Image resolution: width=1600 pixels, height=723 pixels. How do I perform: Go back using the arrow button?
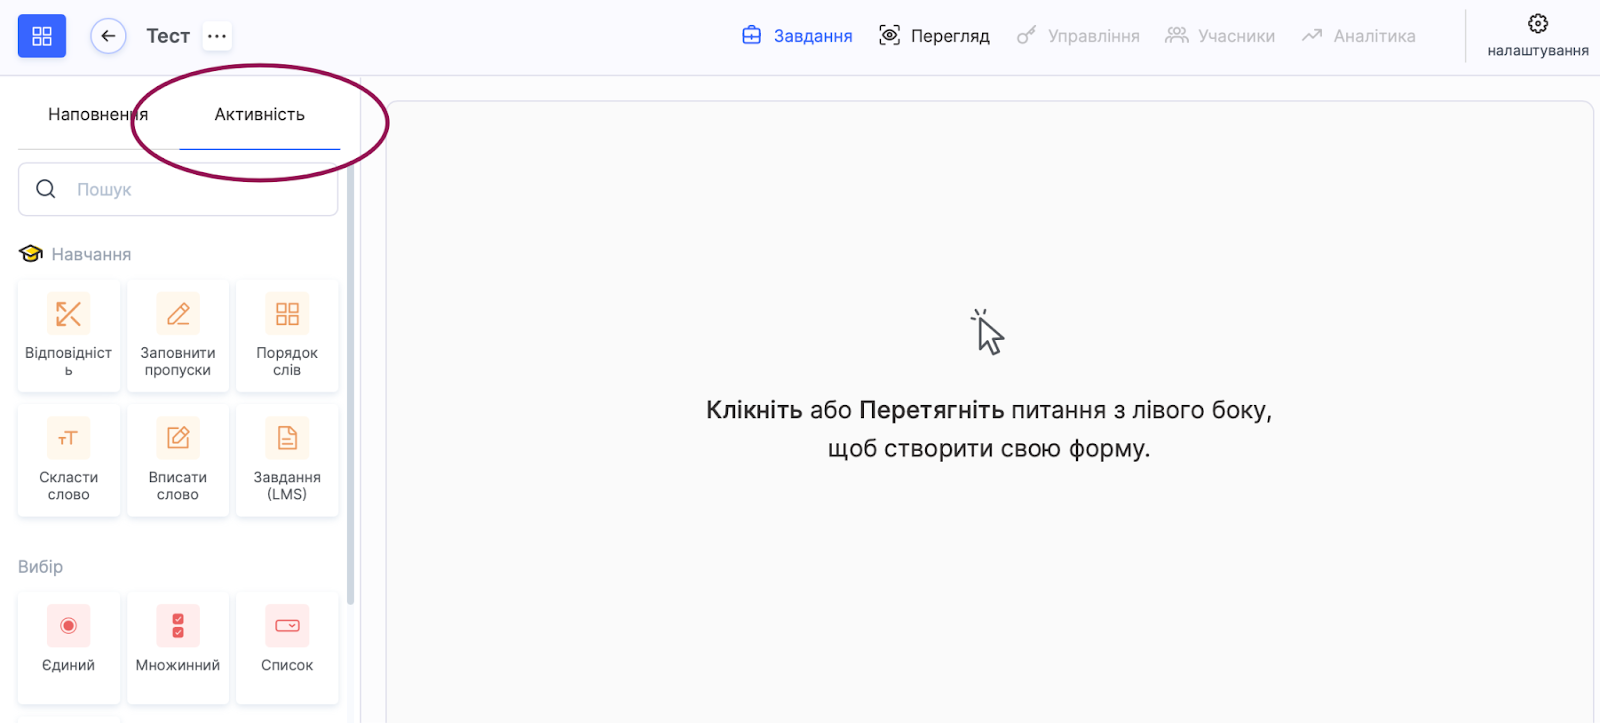[108, 36]
